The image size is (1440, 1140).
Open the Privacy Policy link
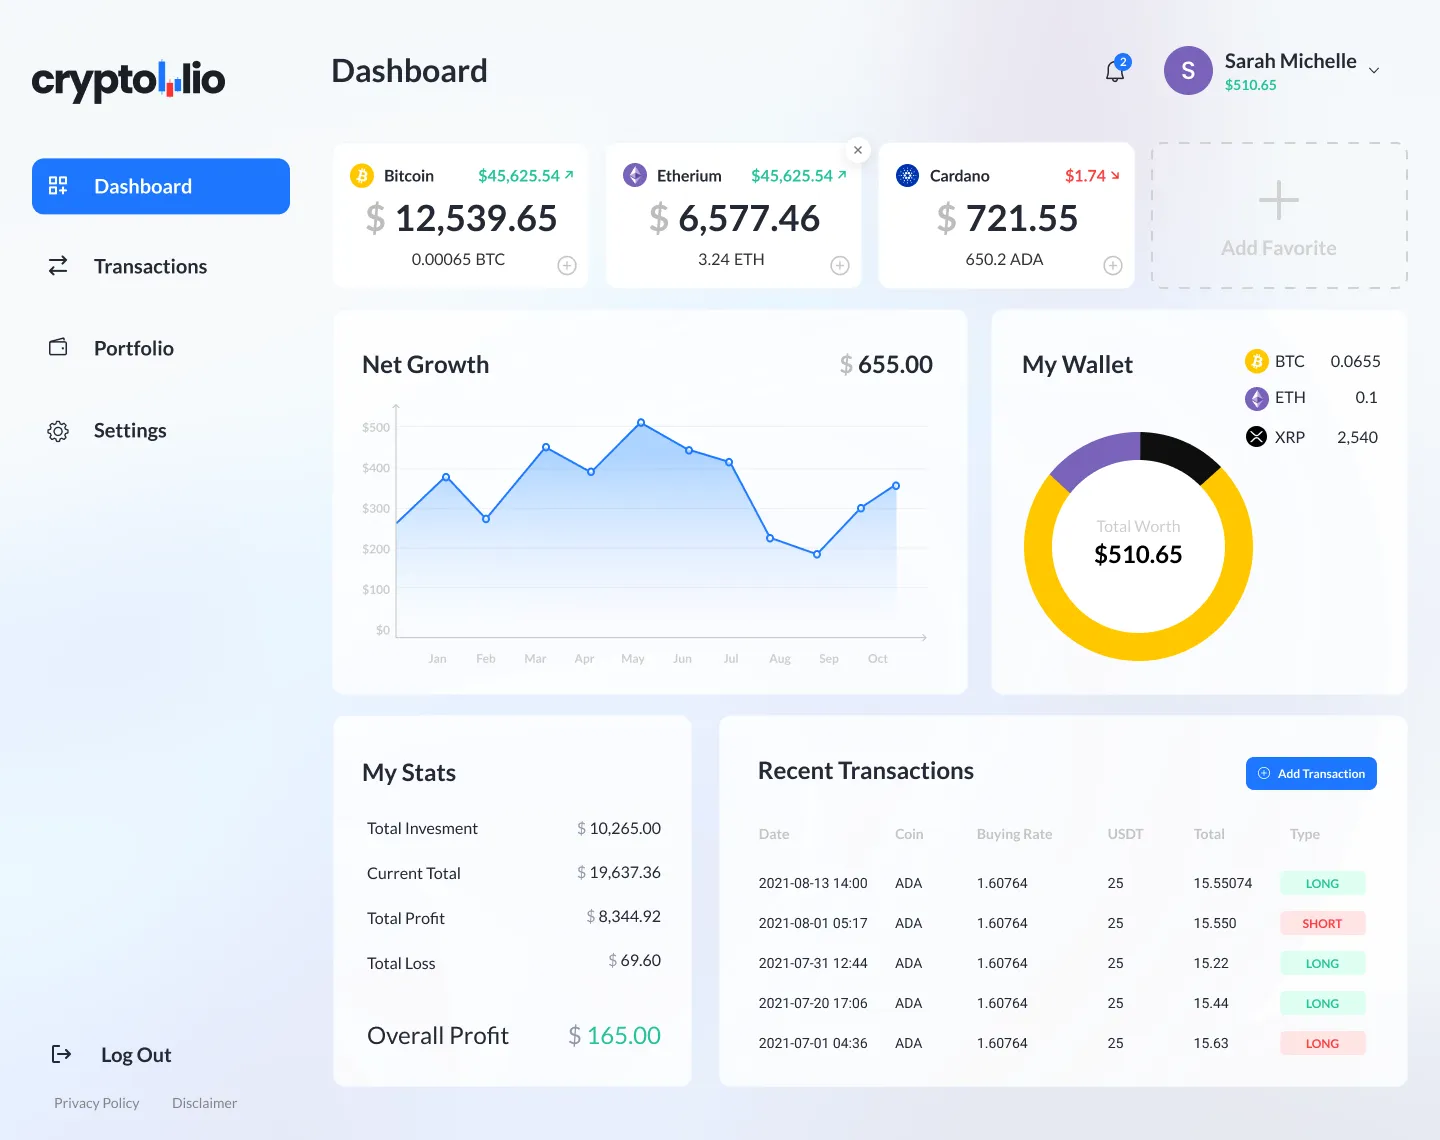tap(97, 1103)
